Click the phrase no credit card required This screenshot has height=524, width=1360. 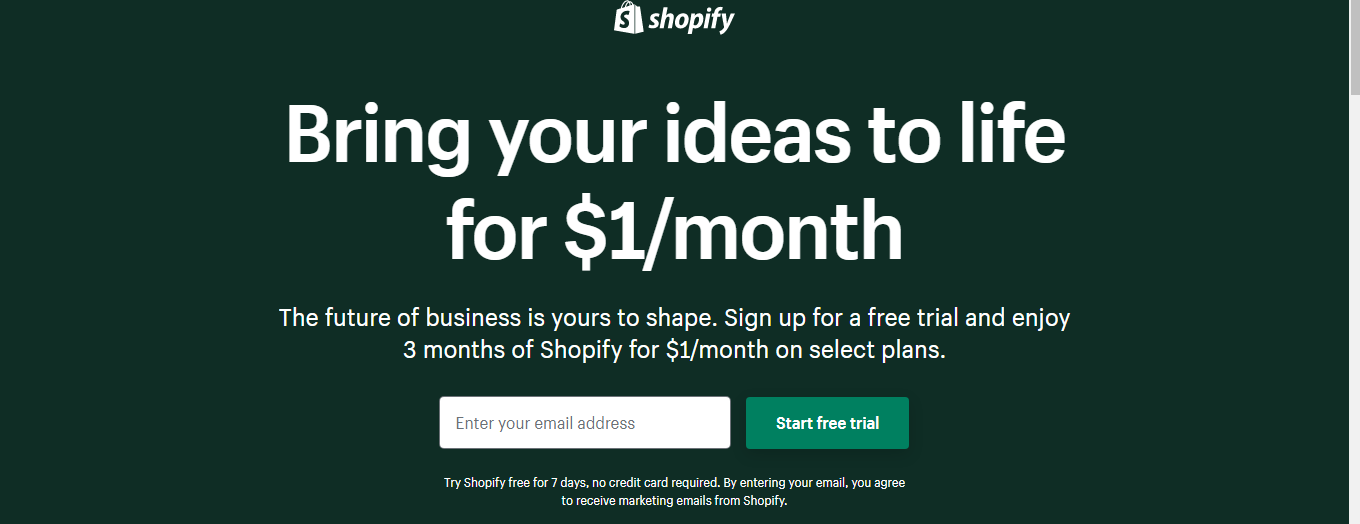(x=653, y=483)
